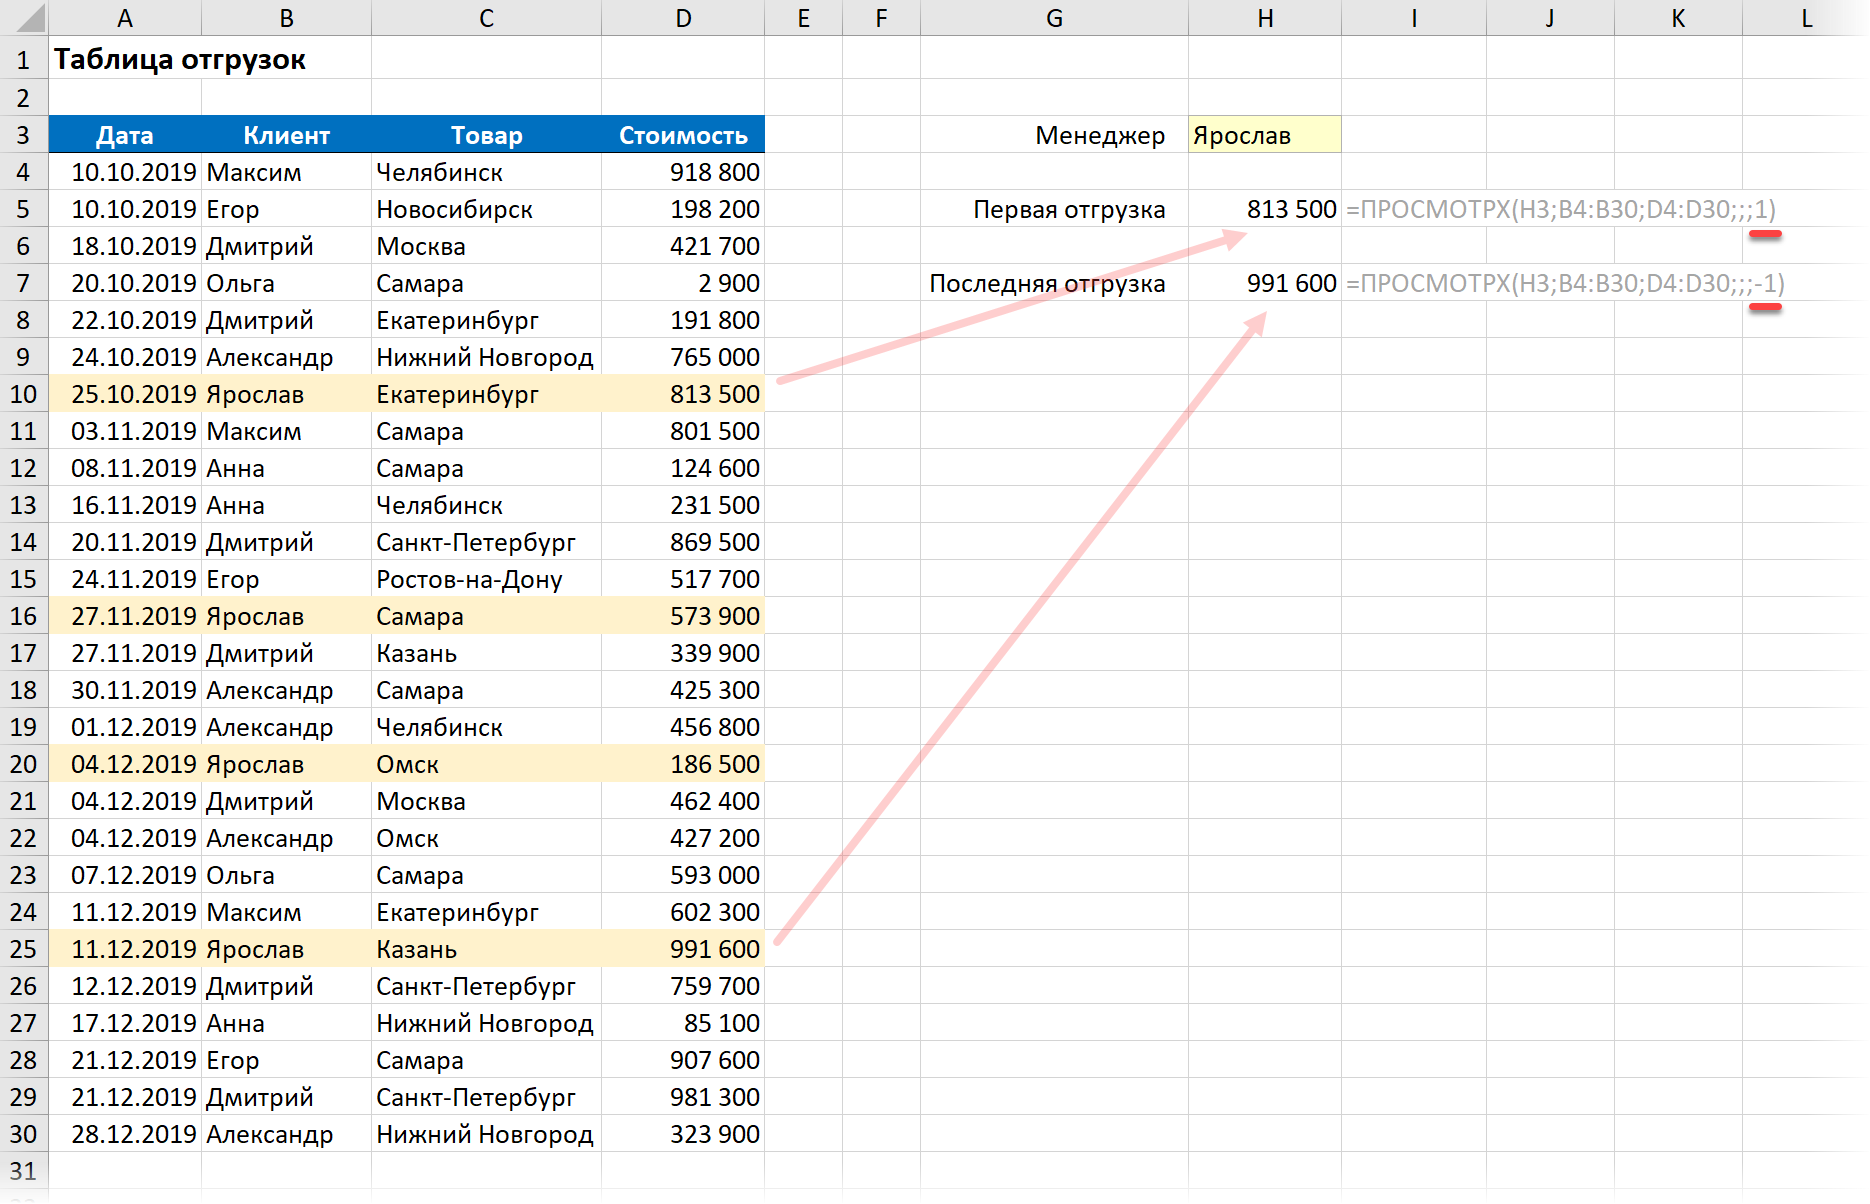Select cell 'Ростов-на-Дону'
This screenshot has height=1204, width=1870.
(x=486, y=579)
